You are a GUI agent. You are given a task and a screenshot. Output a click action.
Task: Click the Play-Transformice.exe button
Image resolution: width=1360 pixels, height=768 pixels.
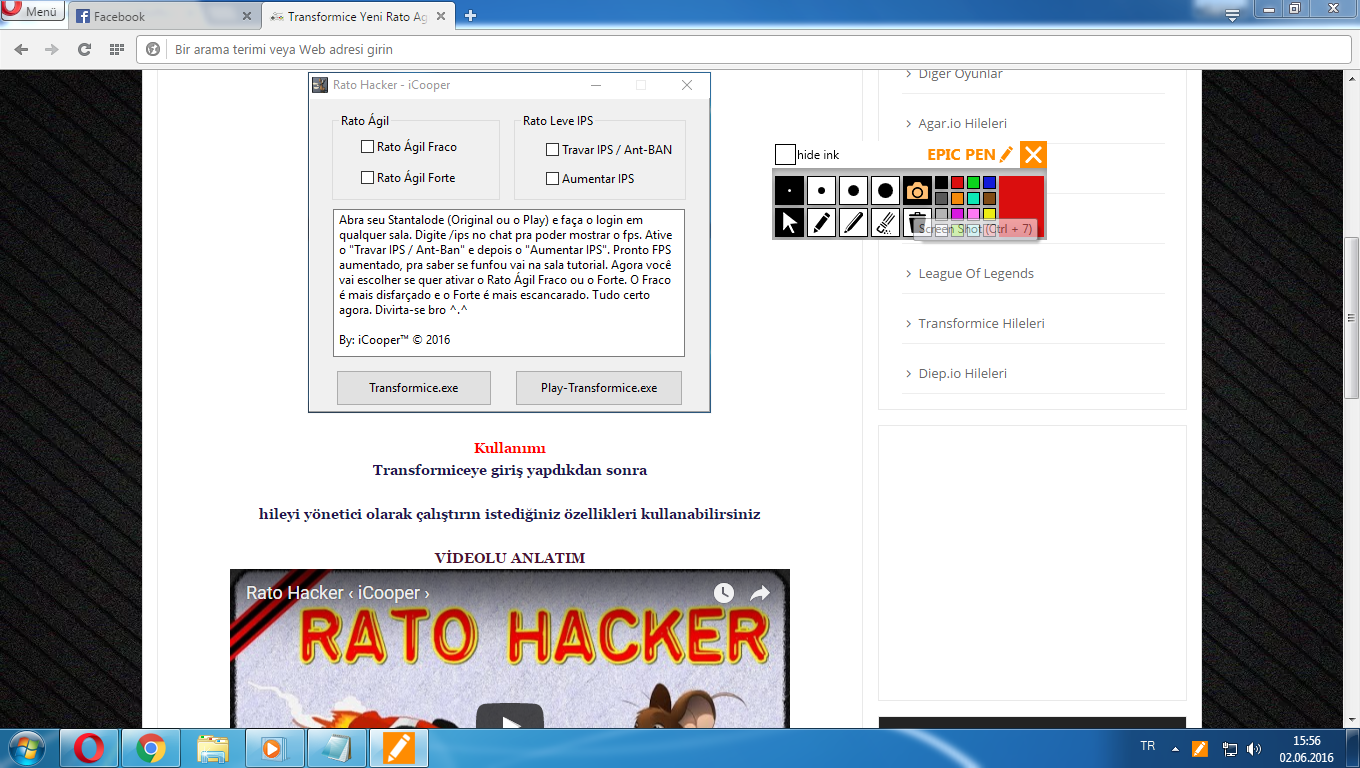[x=599, y=388]
